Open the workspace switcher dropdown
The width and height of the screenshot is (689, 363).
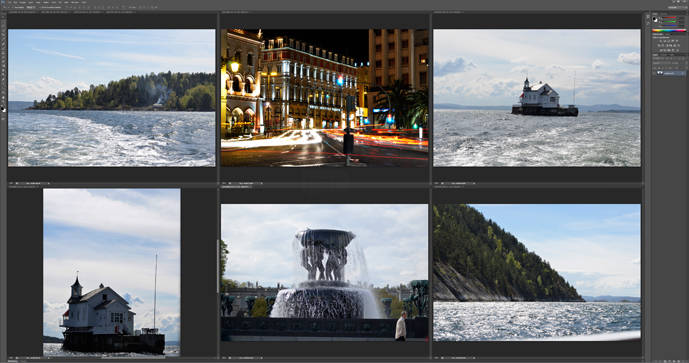pos(677,7)
